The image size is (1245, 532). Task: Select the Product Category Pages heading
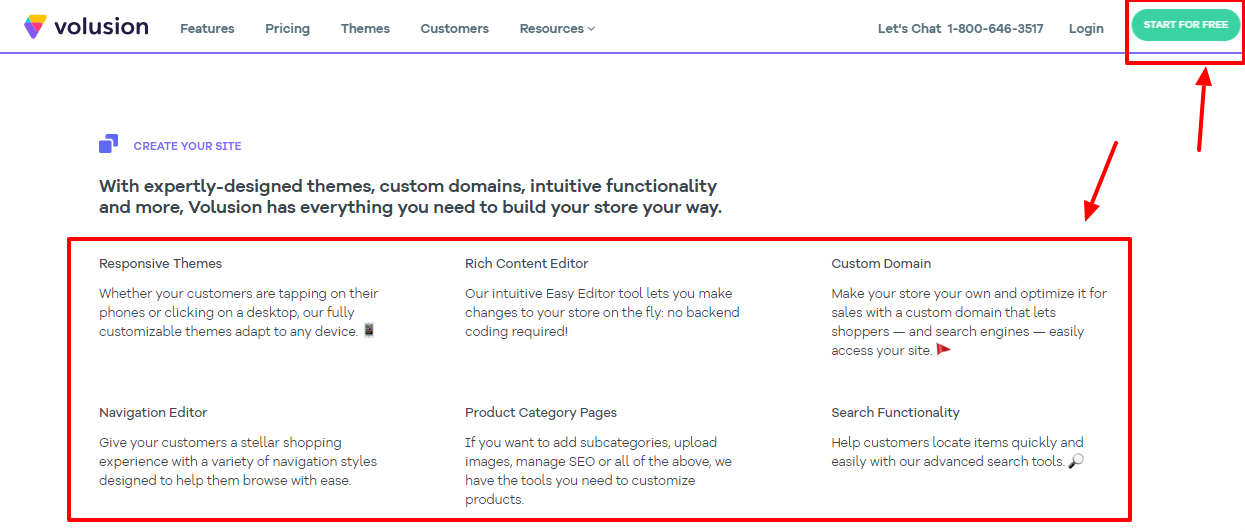pos(541,413)
